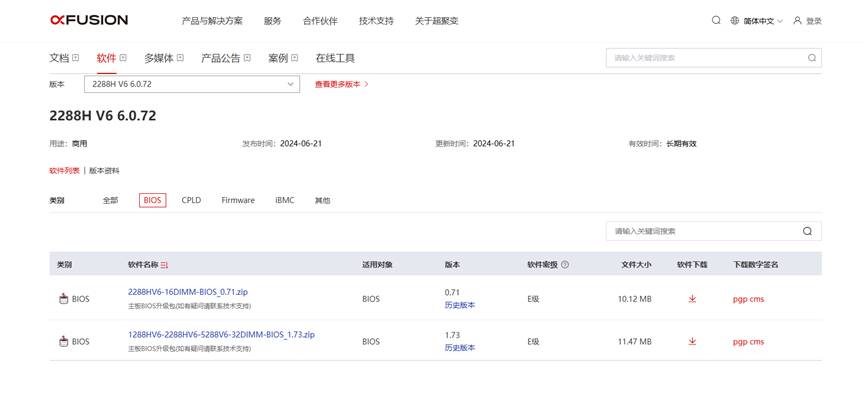Switch to 文档 tab
The image size is (865, 399).
tap(59, 58)
